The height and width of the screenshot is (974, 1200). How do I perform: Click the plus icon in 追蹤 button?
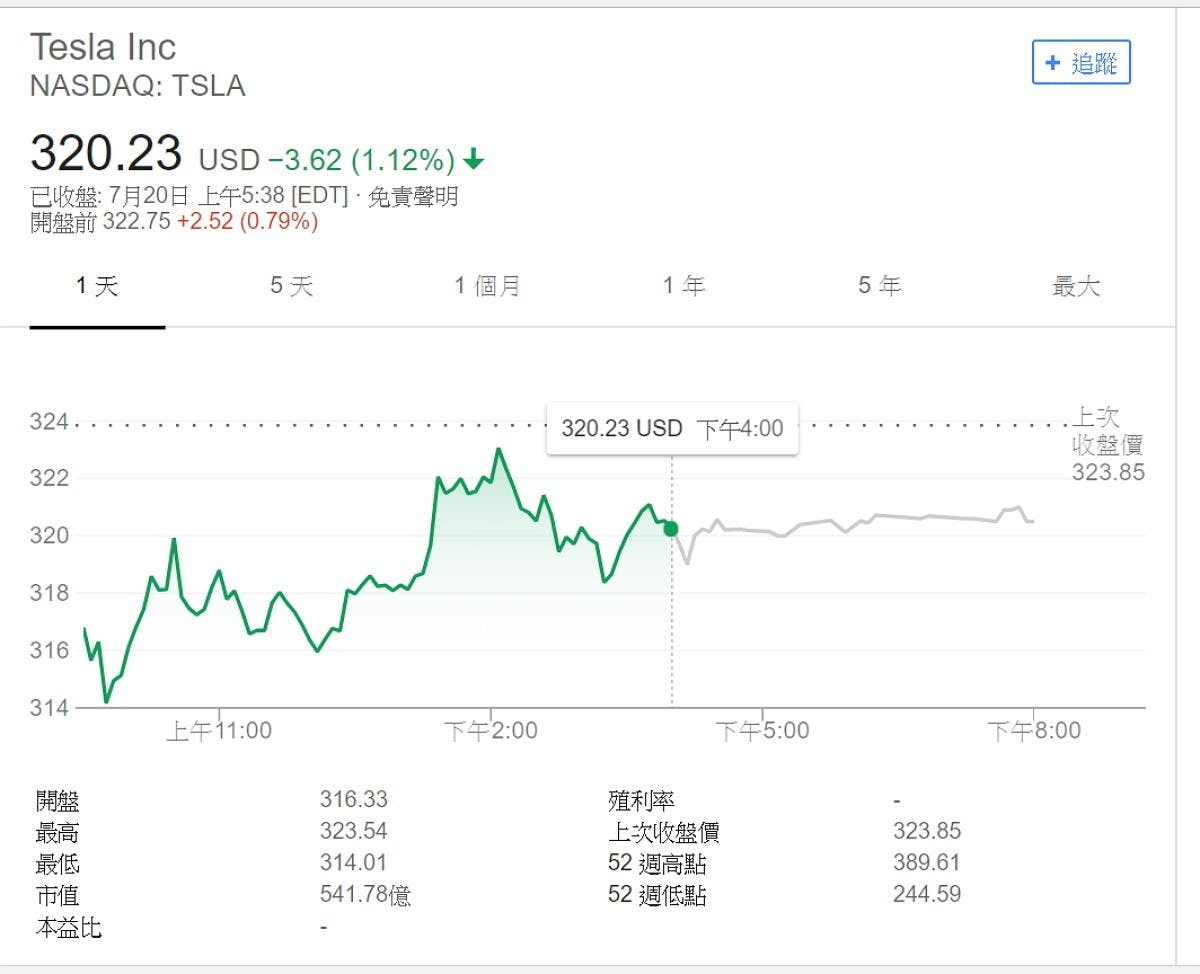1052,63
